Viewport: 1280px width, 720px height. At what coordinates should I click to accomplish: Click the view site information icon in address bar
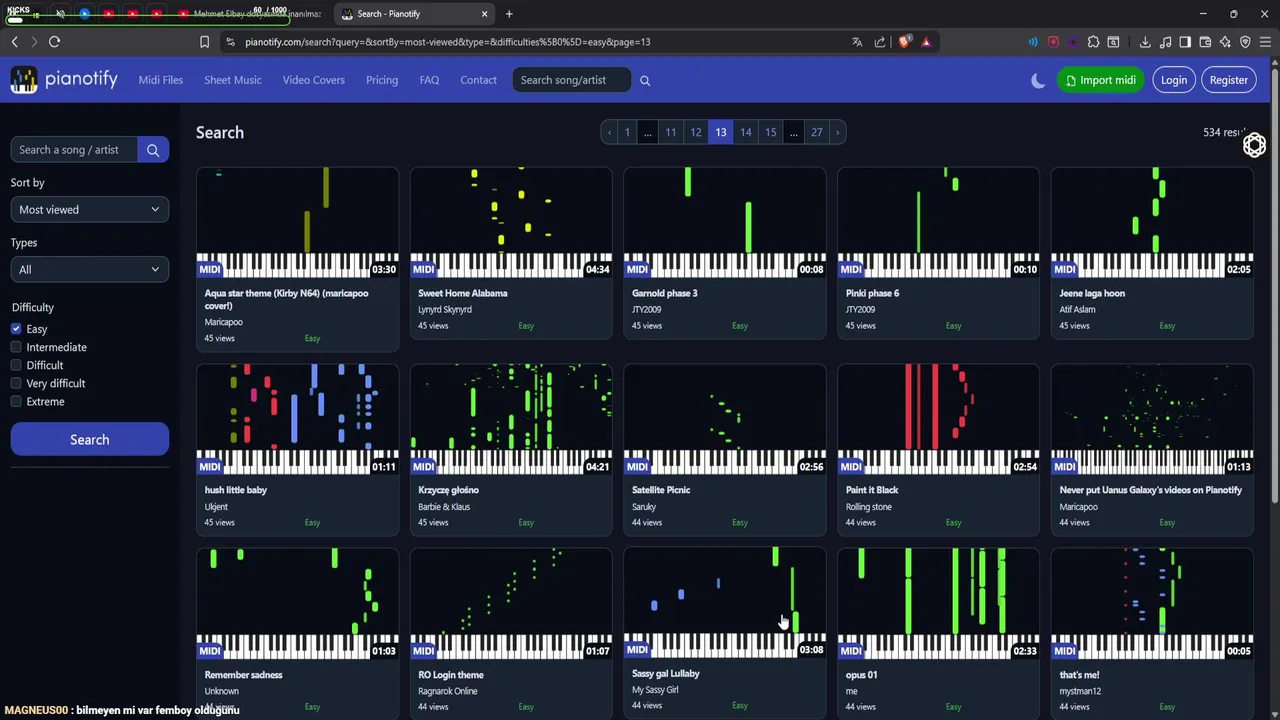point(230,42)
